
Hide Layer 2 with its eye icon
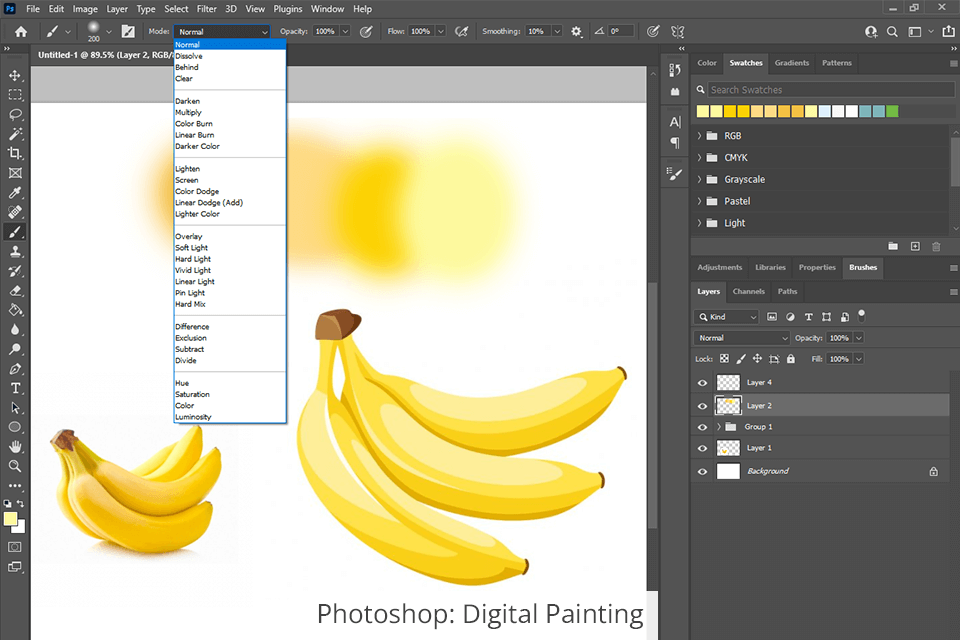pyautogui.click(x=702, y=405)
